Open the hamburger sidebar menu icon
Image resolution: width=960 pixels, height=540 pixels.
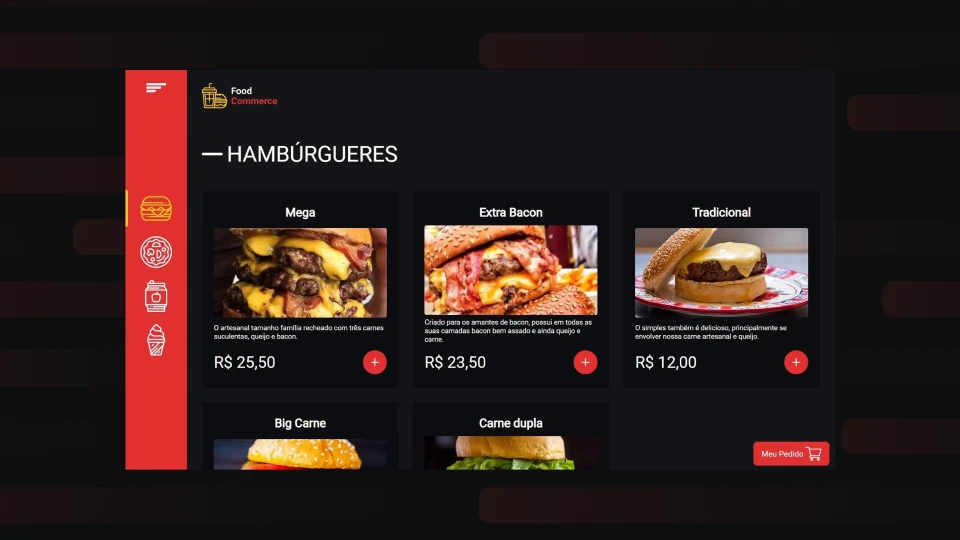(156, 88)
